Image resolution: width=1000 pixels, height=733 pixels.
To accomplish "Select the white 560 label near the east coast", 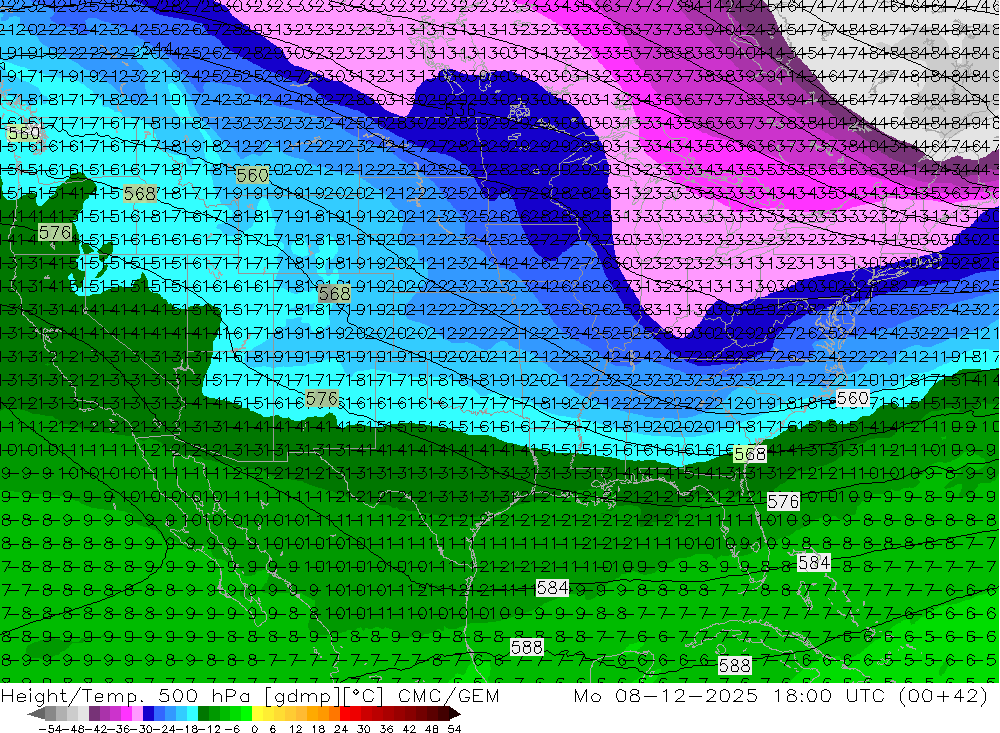I will 852,399.
